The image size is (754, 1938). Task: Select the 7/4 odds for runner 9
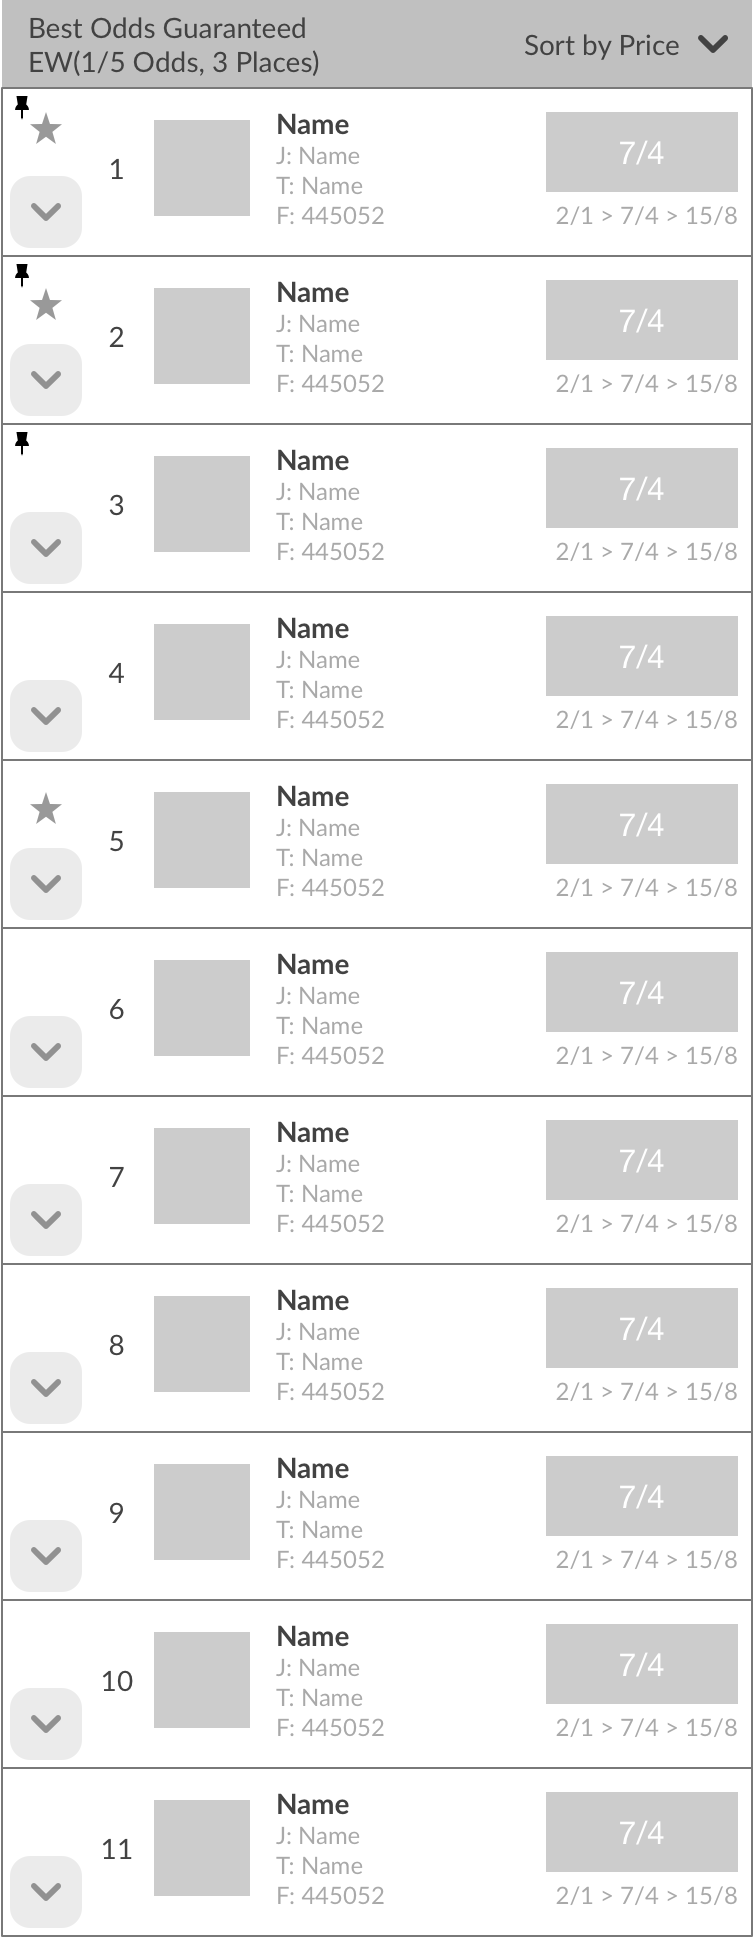[x=641, y=1497]
